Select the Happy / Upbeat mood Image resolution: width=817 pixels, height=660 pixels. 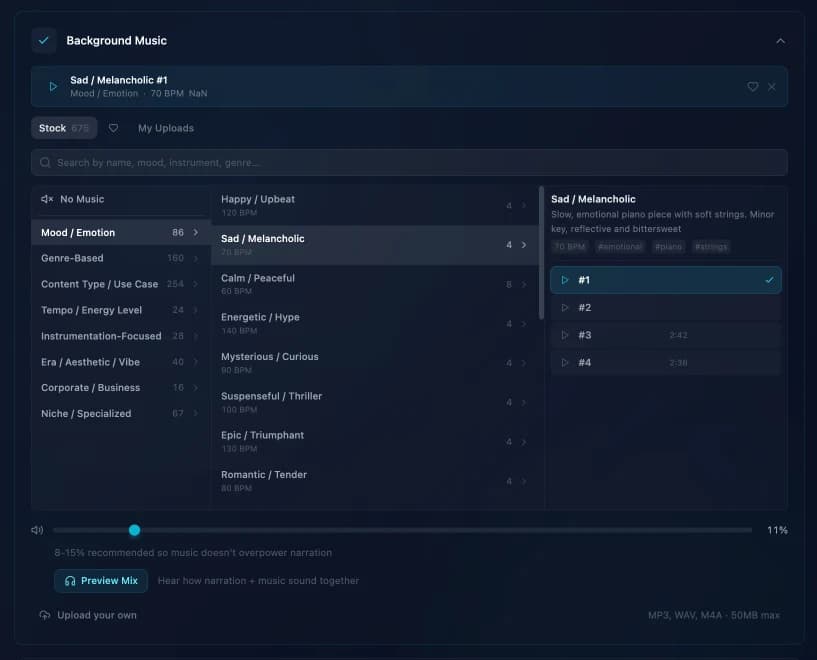375,206
